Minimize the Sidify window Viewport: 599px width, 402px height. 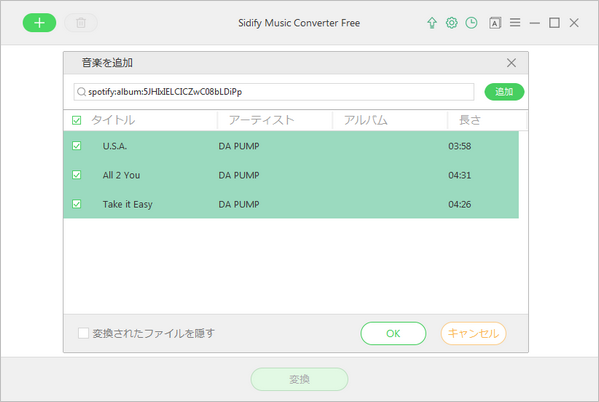click(x=535, y=23)
